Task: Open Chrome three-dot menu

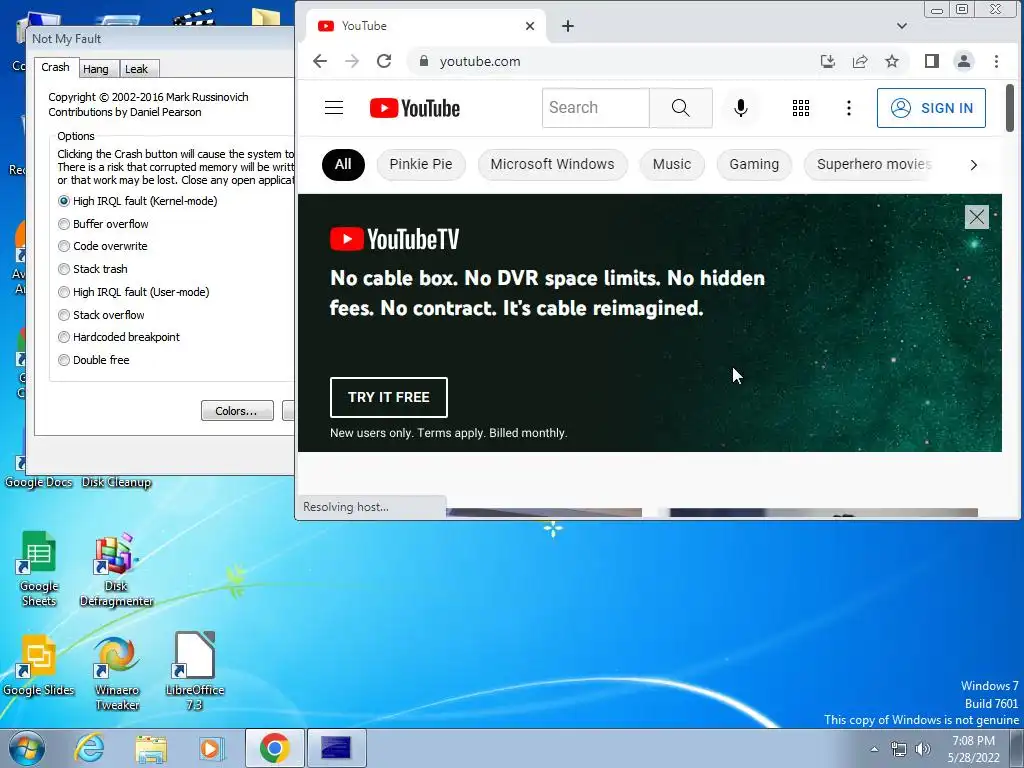Action: click(x=997, y=61)
